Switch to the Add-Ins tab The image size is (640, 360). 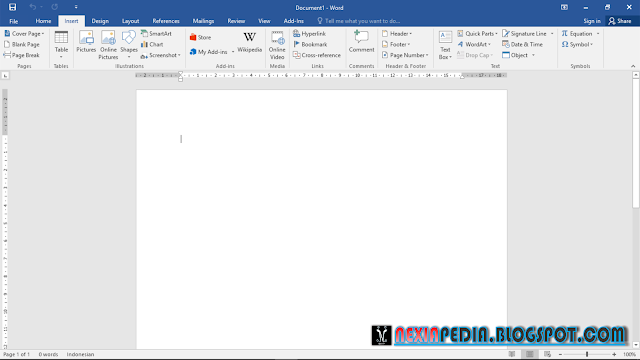(293, 21)
